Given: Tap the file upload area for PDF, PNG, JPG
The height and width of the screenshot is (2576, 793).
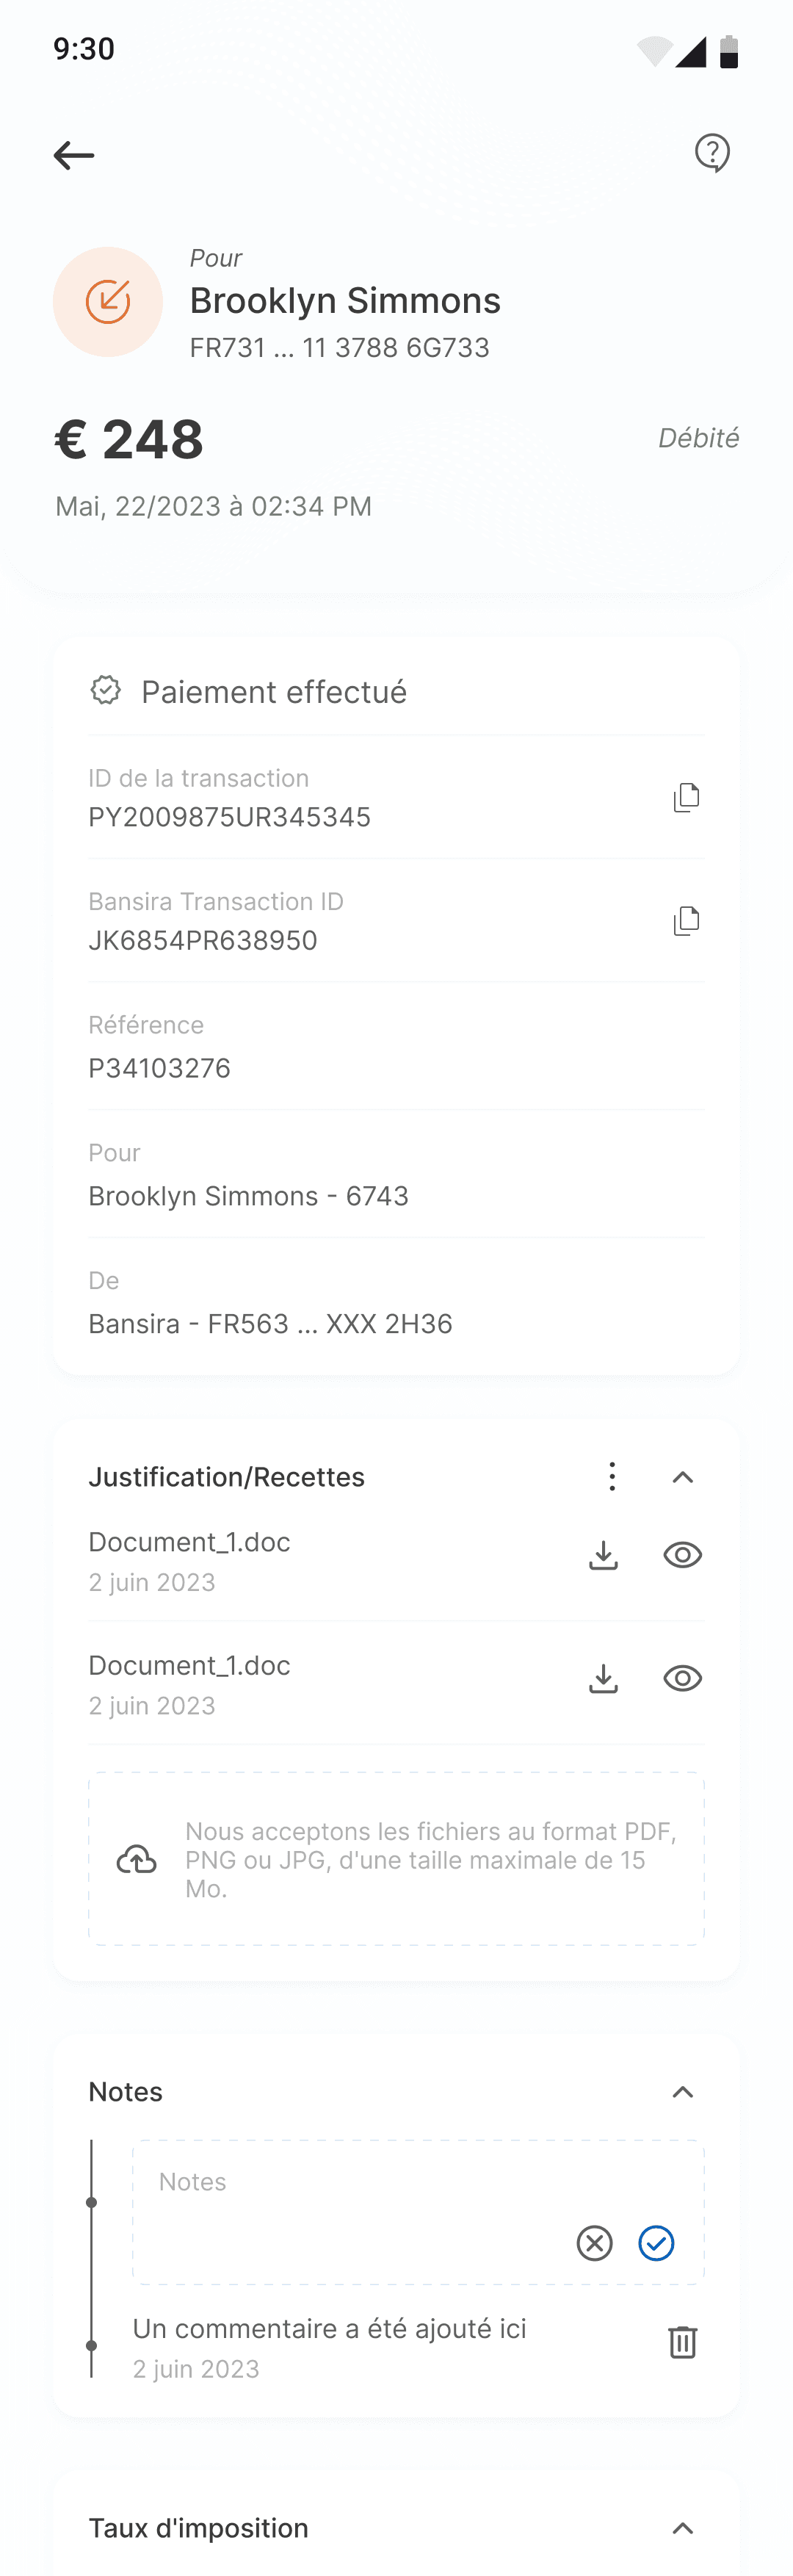Looking at the screenshot, I should click(x=396, y=1859).
